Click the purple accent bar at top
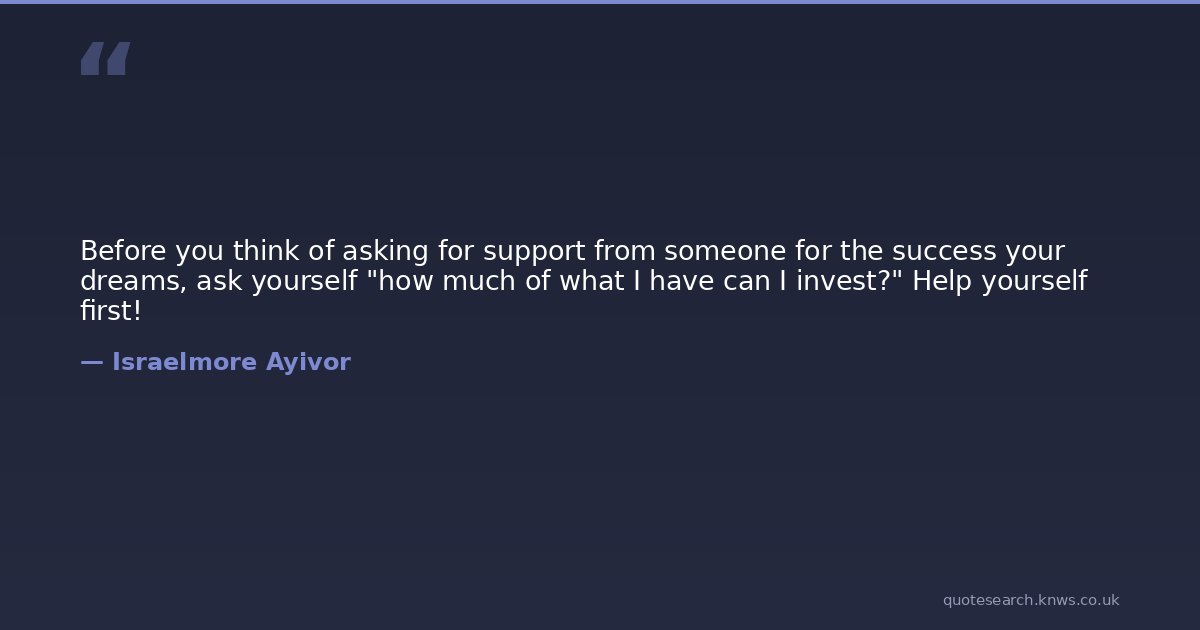The image size is (1200, 630). tap(600, 2)
